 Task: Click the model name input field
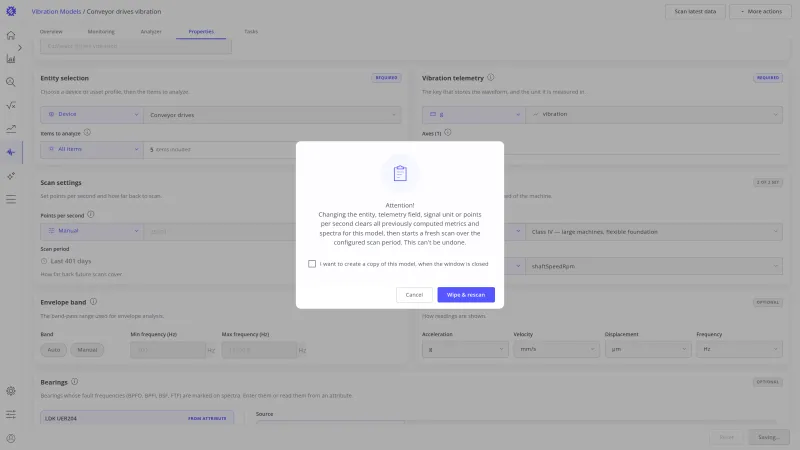[136, 46]
